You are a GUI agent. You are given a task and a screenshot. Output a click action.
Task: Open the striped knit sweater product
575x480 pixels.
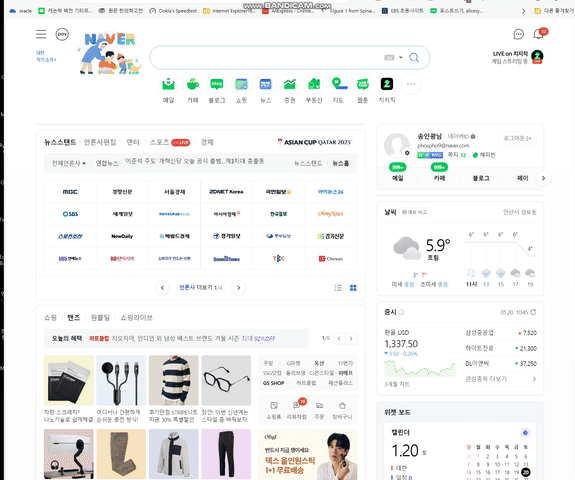pos(173,380)
